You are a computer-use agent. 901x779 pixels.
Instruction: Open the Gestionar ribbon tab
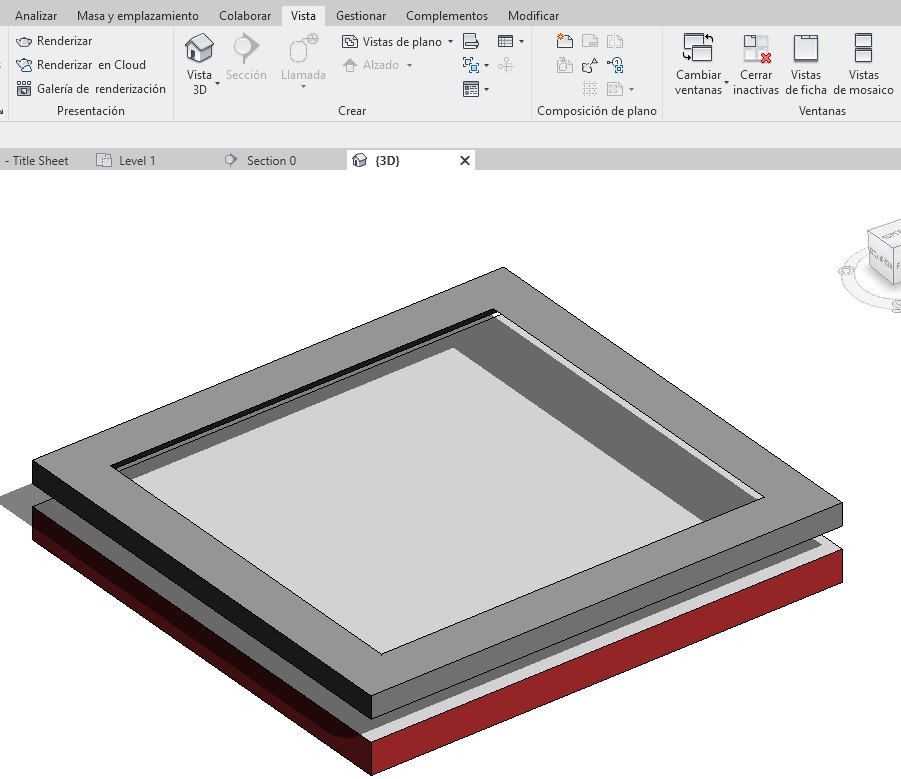click(x=361, y=16)
